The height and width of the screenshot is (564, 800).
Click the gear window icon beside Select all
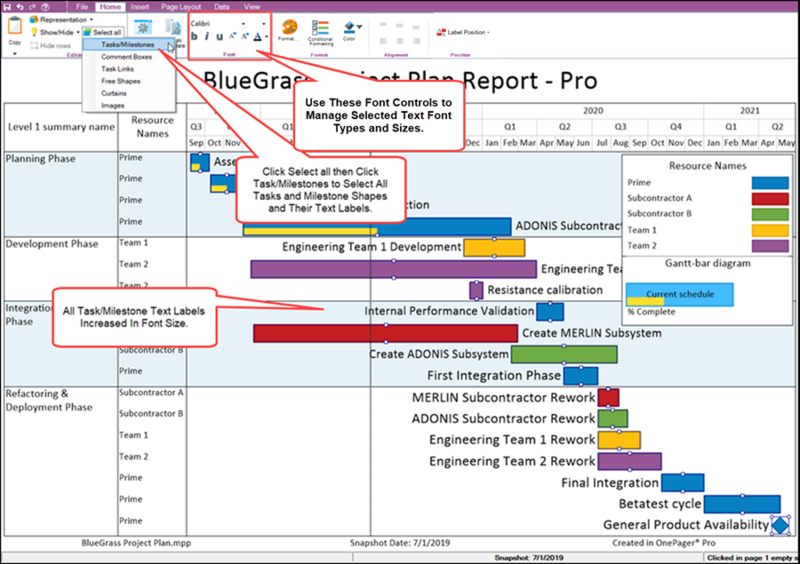(143, 27)
